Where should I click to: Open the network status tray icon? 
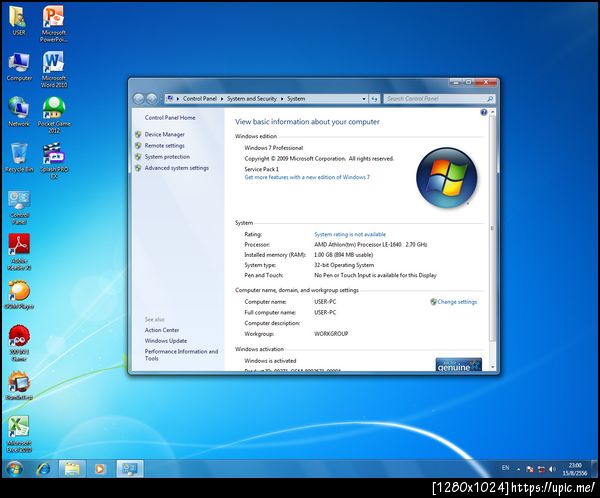pyautogui.click(x=541, y=469)
